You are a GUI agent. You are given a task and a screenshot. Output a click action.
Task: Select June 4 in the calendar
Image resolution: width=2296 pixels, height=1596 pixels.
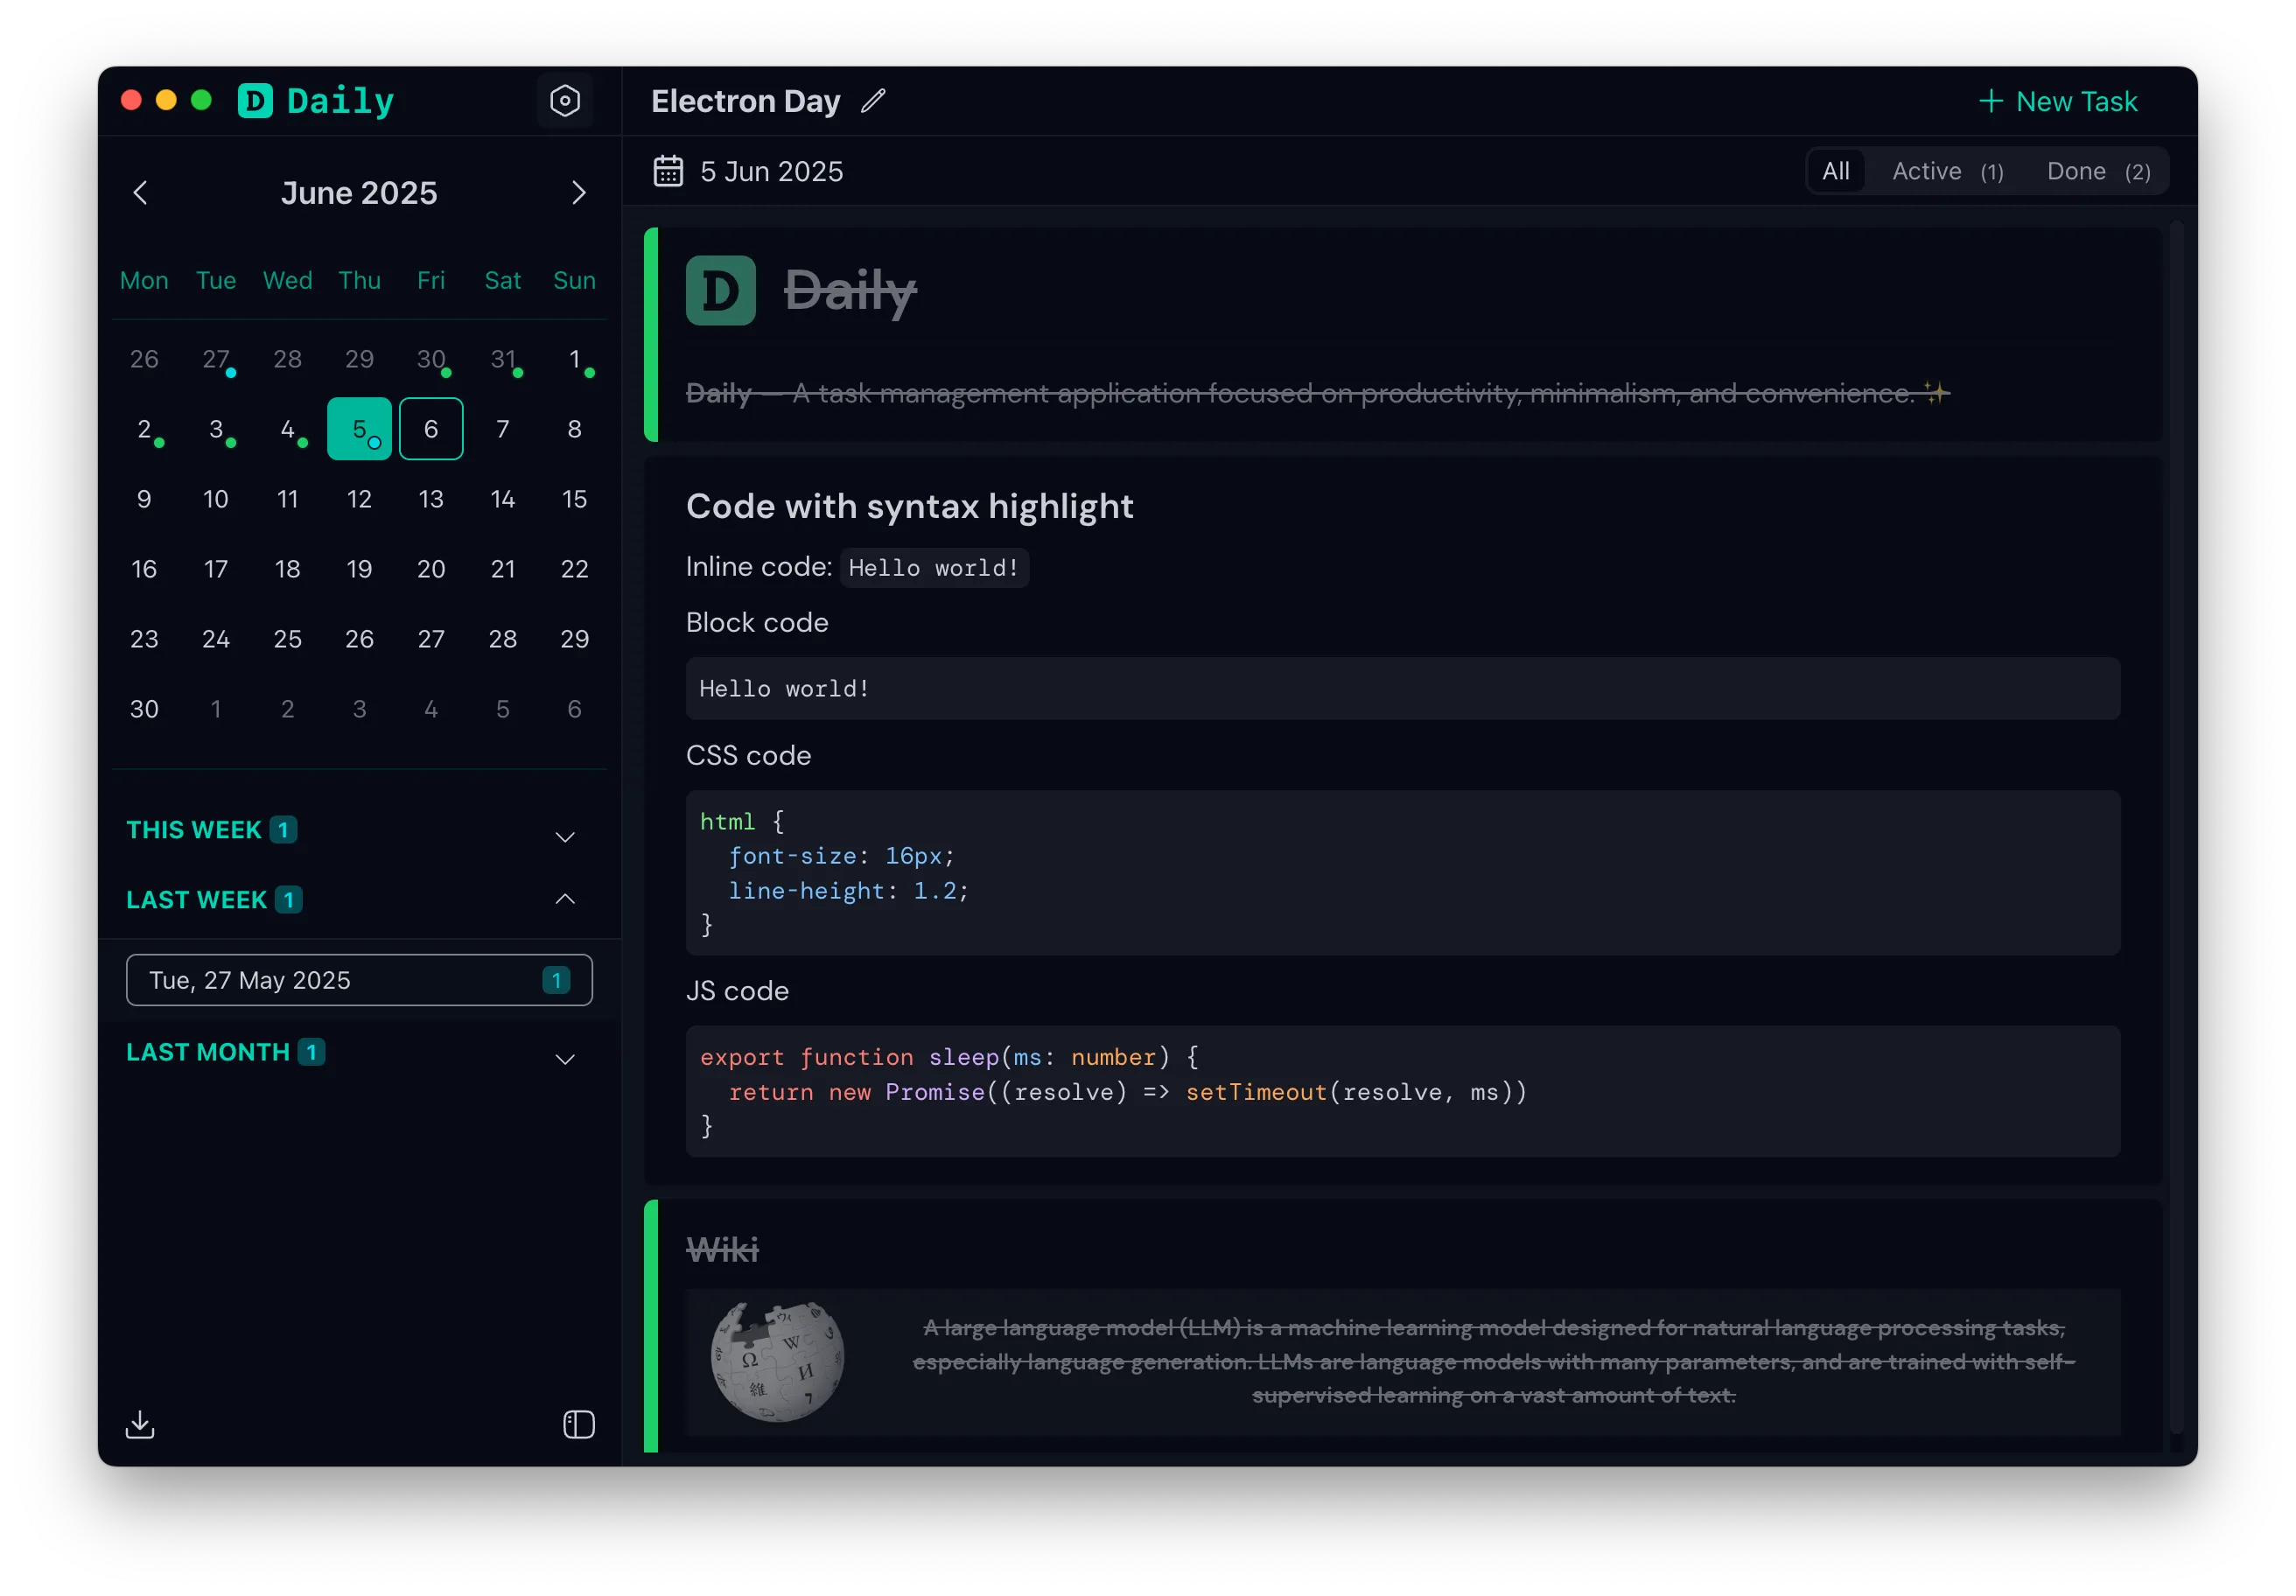[x=288, y=429]
